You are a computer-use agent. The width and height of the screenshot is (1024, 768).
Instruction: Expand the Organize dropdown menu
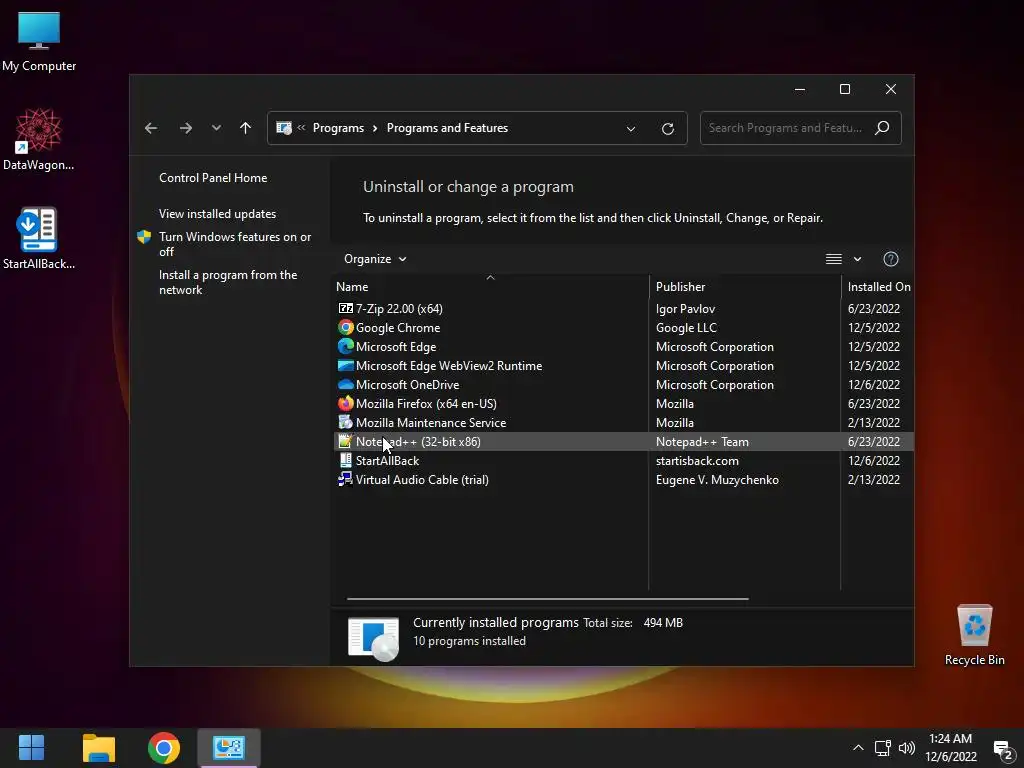[x=375, y=259]
